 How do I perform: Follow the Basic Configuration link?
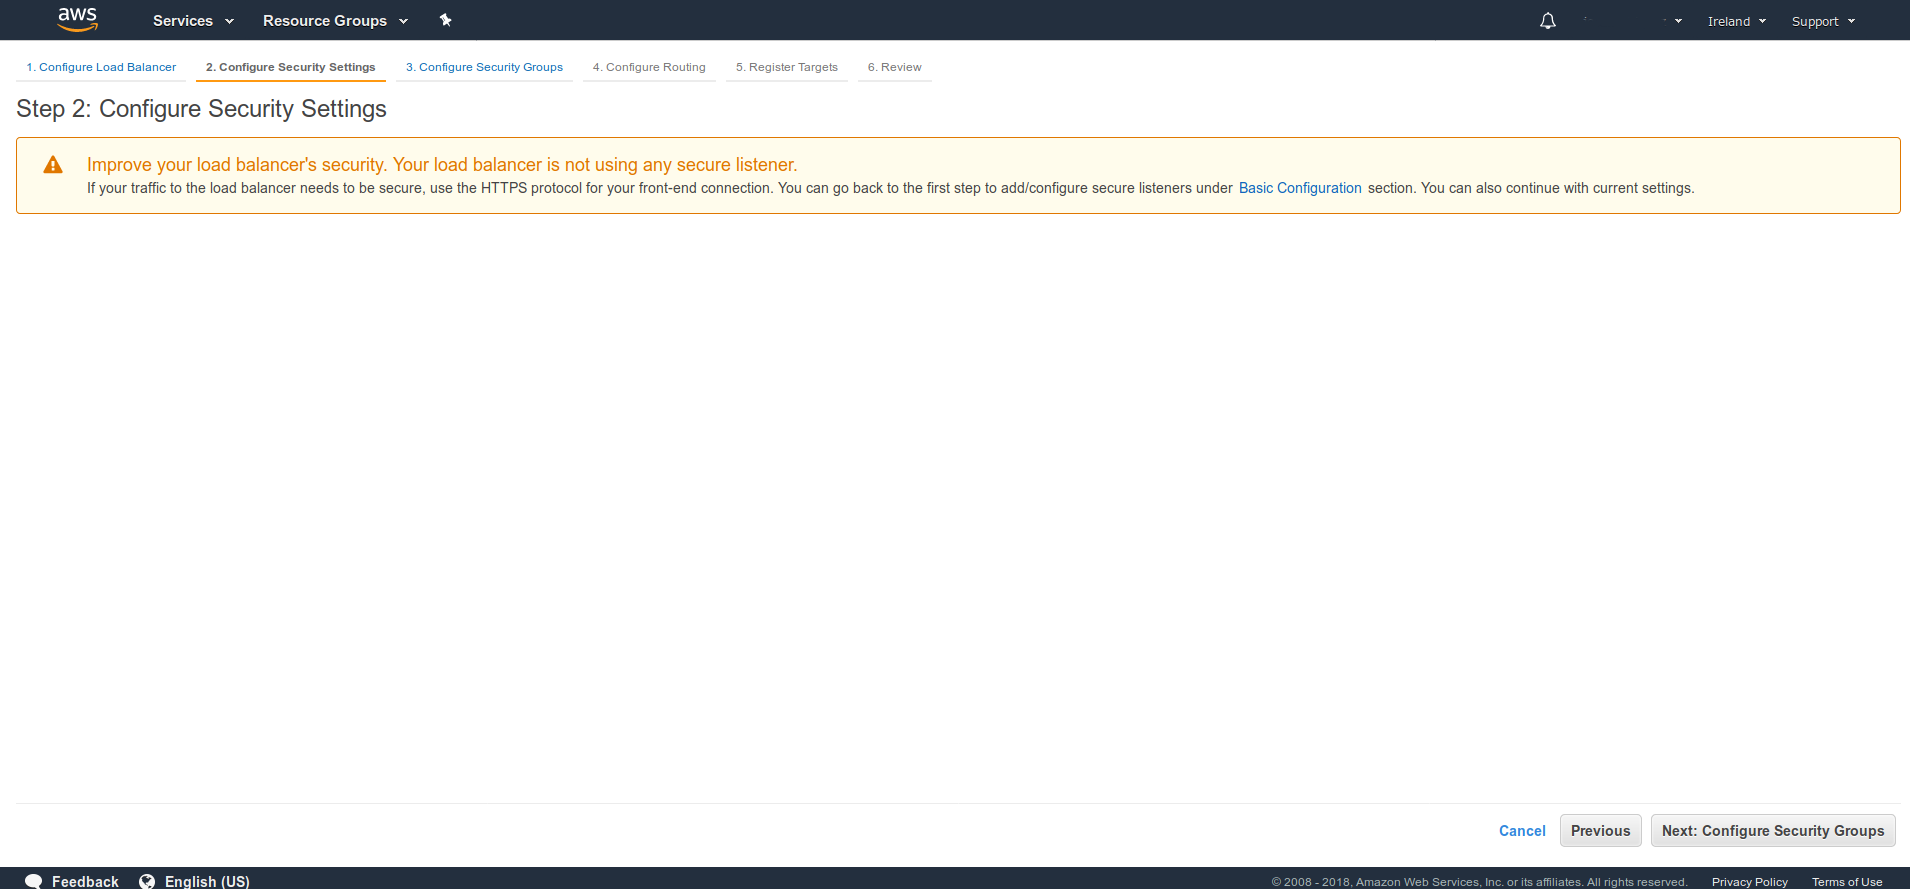(x=1299, y=188)
